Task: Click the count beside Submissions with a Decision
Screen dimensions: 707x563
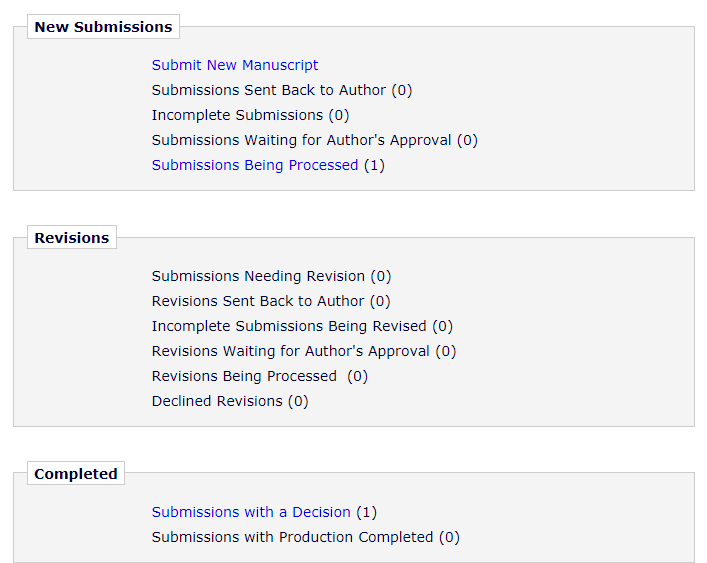Action: pos(367,512)
